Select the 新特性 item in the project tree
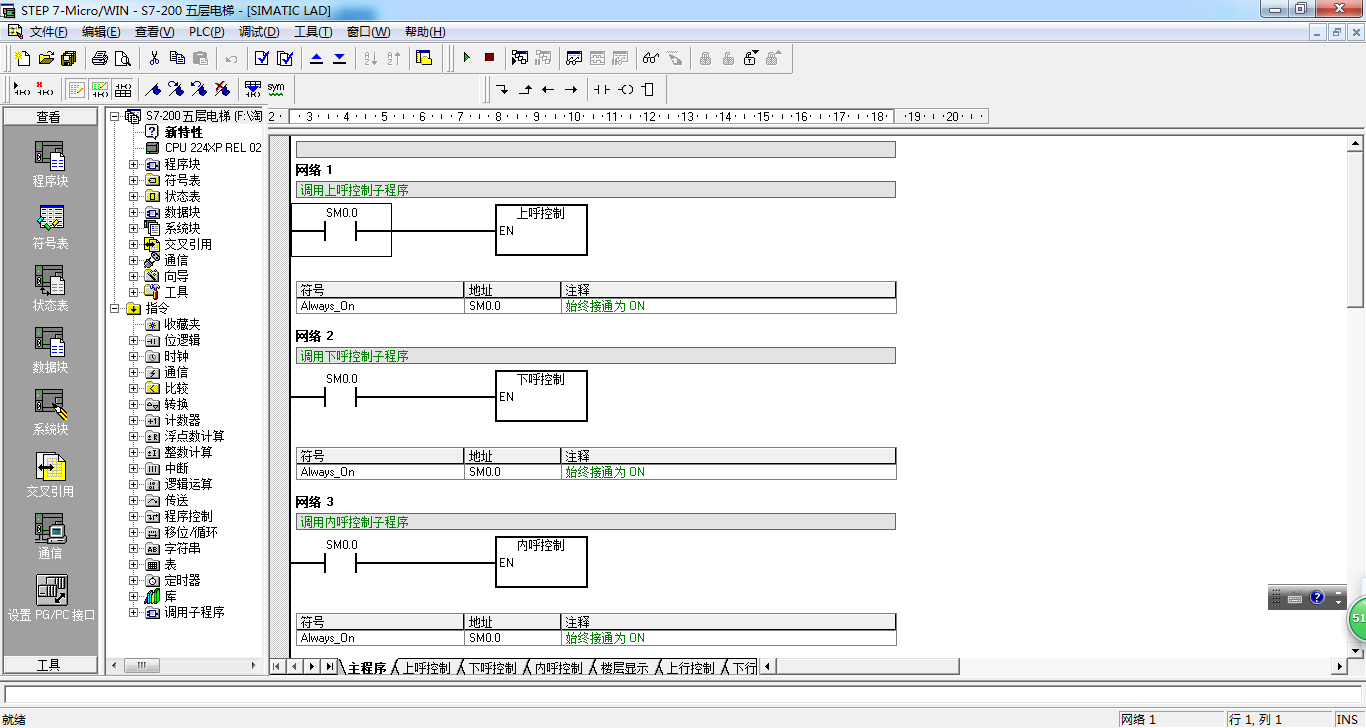Image resolution: width=1366 pixels, height=728 pixels. (x=183, y=132)
